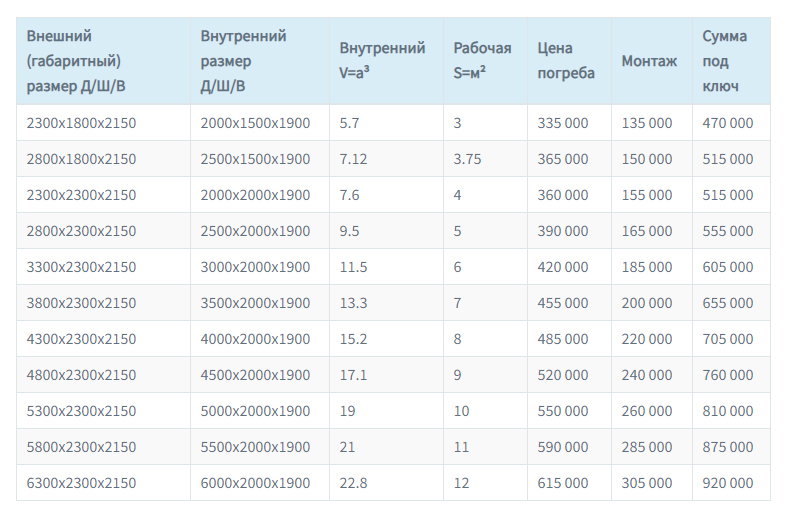The width and height of the screenshot is (790, 515).
Task: Select external size 4300x2300x2150
Action: [x=81, y=339]
